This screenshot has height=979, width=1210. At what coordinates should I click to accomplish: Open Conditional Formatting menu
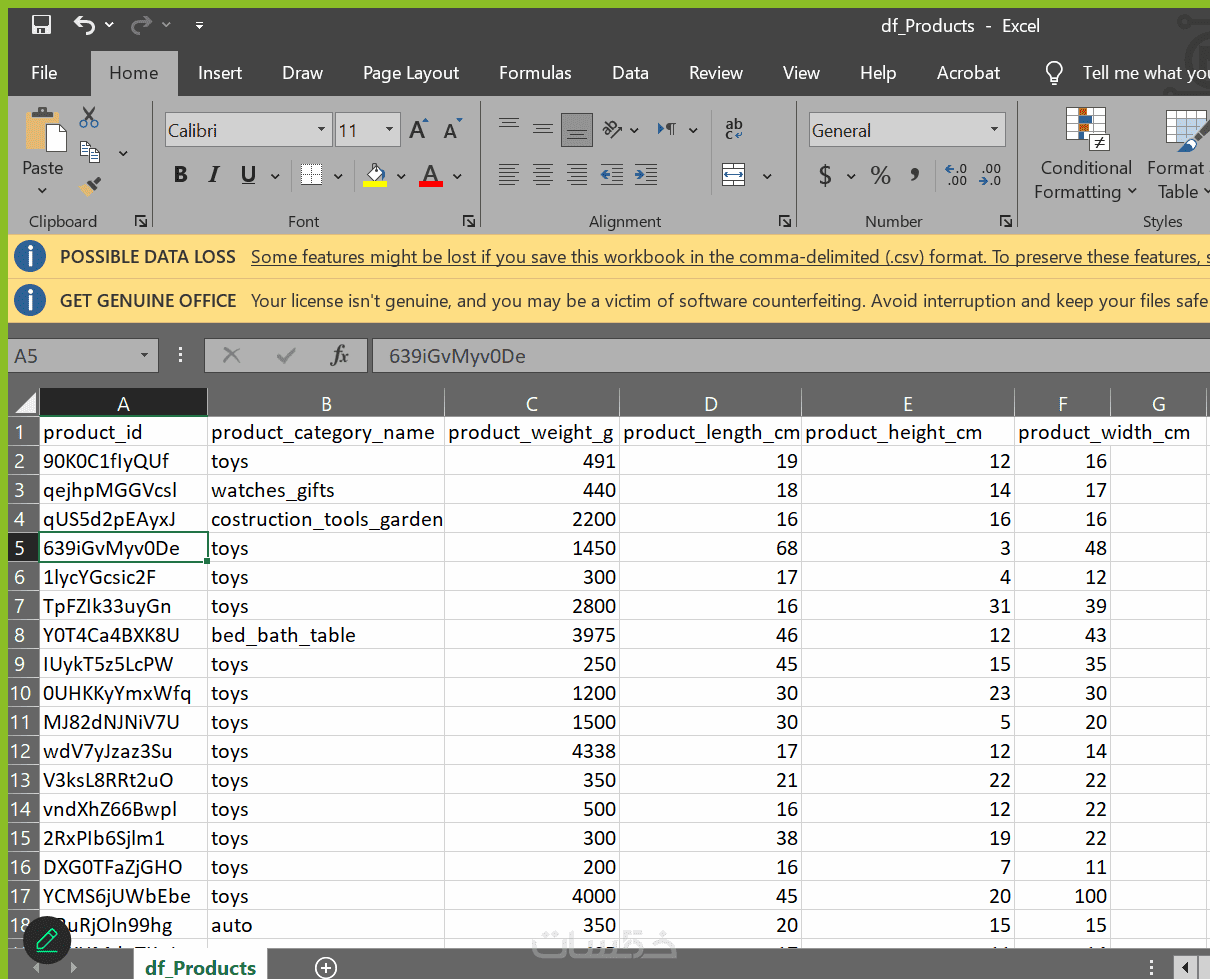point(1086,154)
